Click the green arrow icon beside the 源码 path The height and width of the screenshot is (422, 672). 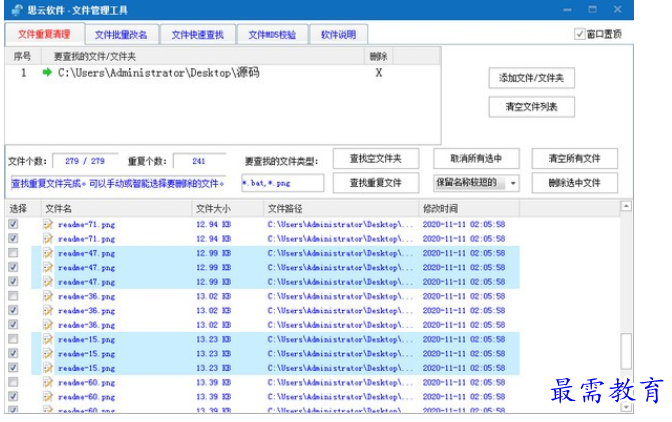tap(47, 72)
